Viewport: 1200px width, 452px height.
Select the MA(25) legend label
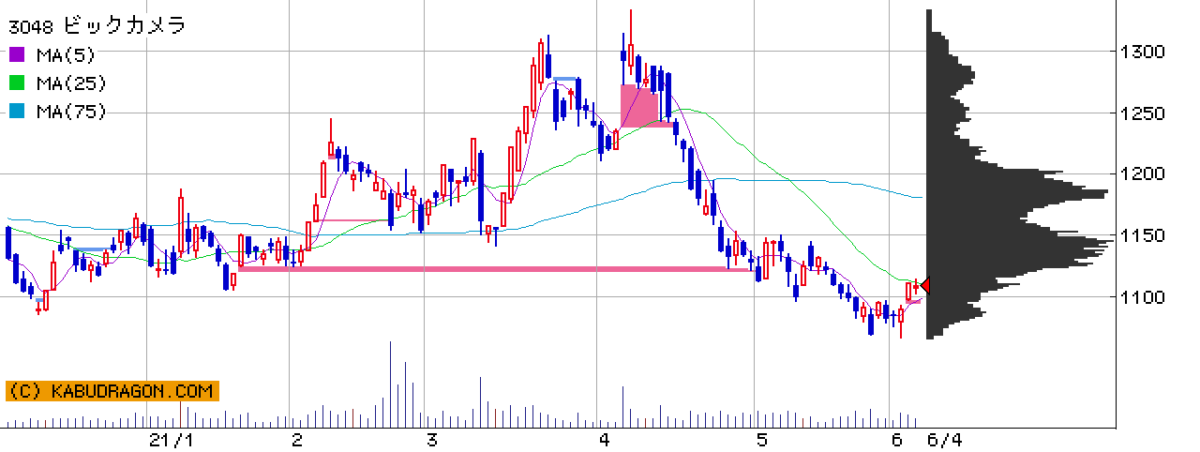[x=70, y=83]
